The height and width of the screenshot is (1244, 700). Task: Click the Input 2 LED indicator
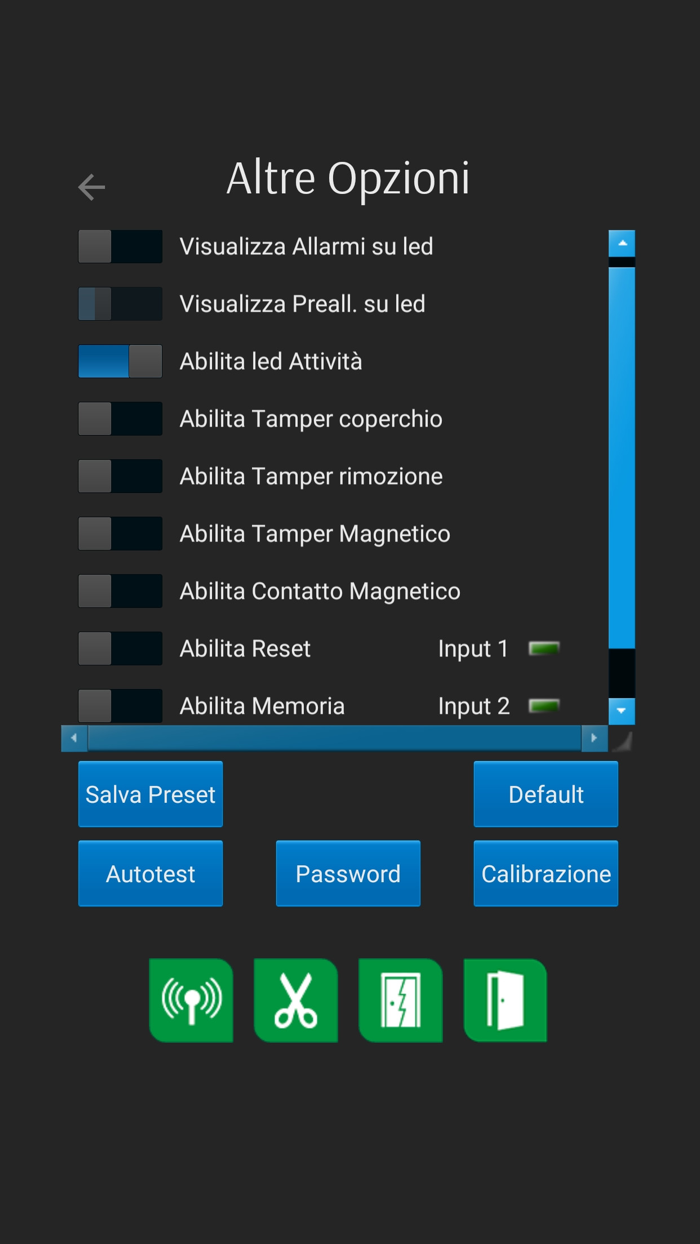pos(544,705)
